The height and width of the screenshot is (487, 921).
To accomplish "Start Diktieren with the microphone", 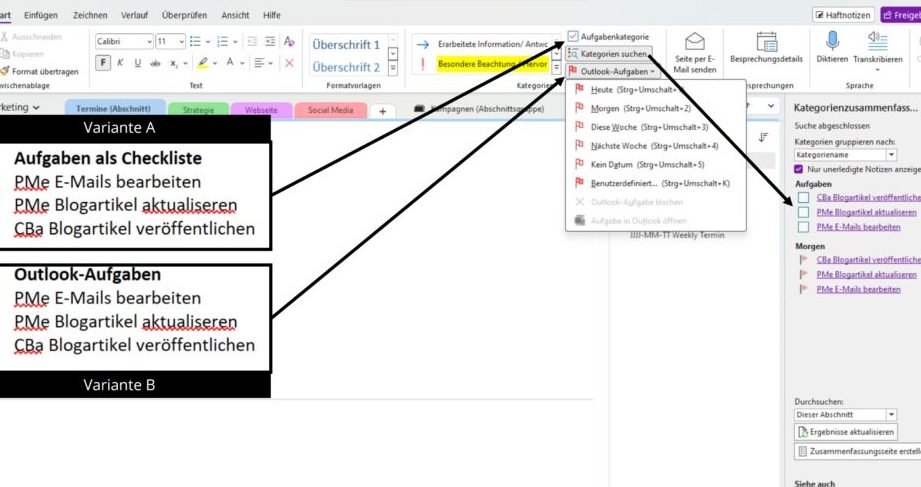I will 832,48.
